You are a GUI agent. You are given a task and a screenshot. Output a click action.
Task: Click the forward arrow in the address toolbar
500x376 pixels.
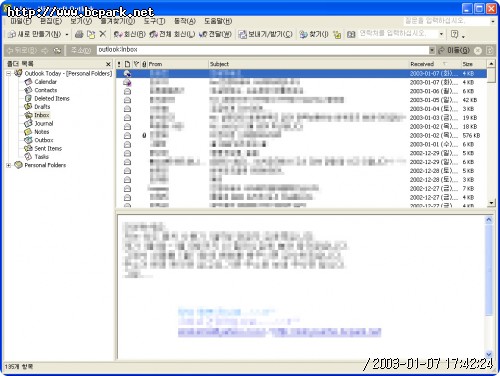click(x=44, y=50)
